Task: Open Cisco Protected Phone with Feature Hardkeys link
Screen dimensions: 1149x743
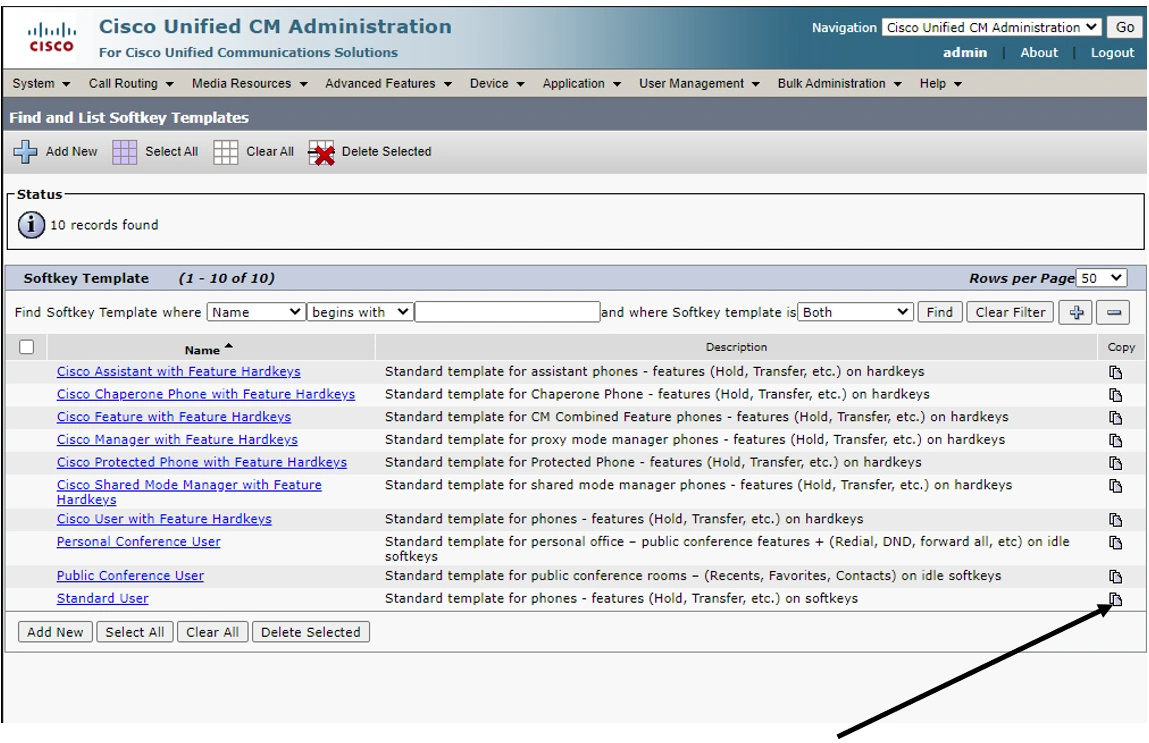Action: tap(202, 462)
